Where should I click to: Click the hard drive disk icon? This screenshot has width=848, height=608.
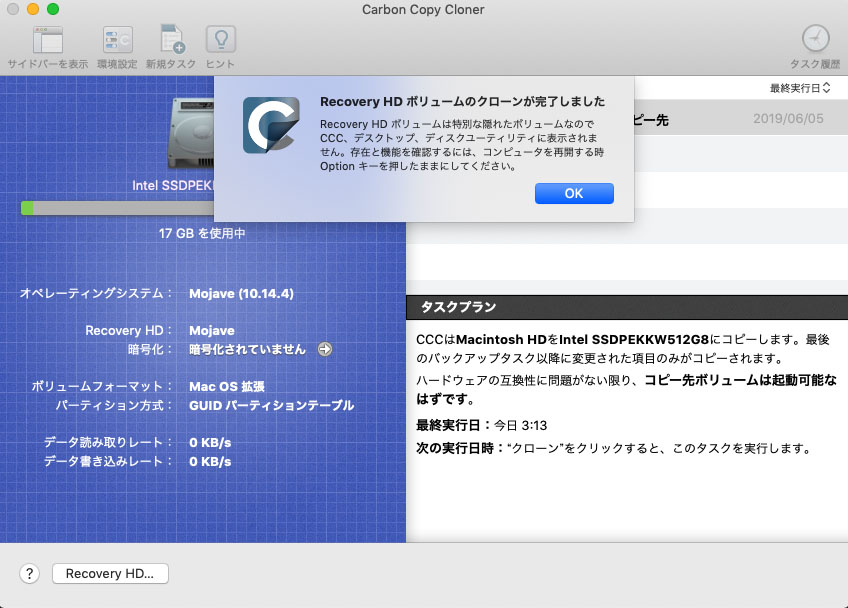[x=191, y=133]
